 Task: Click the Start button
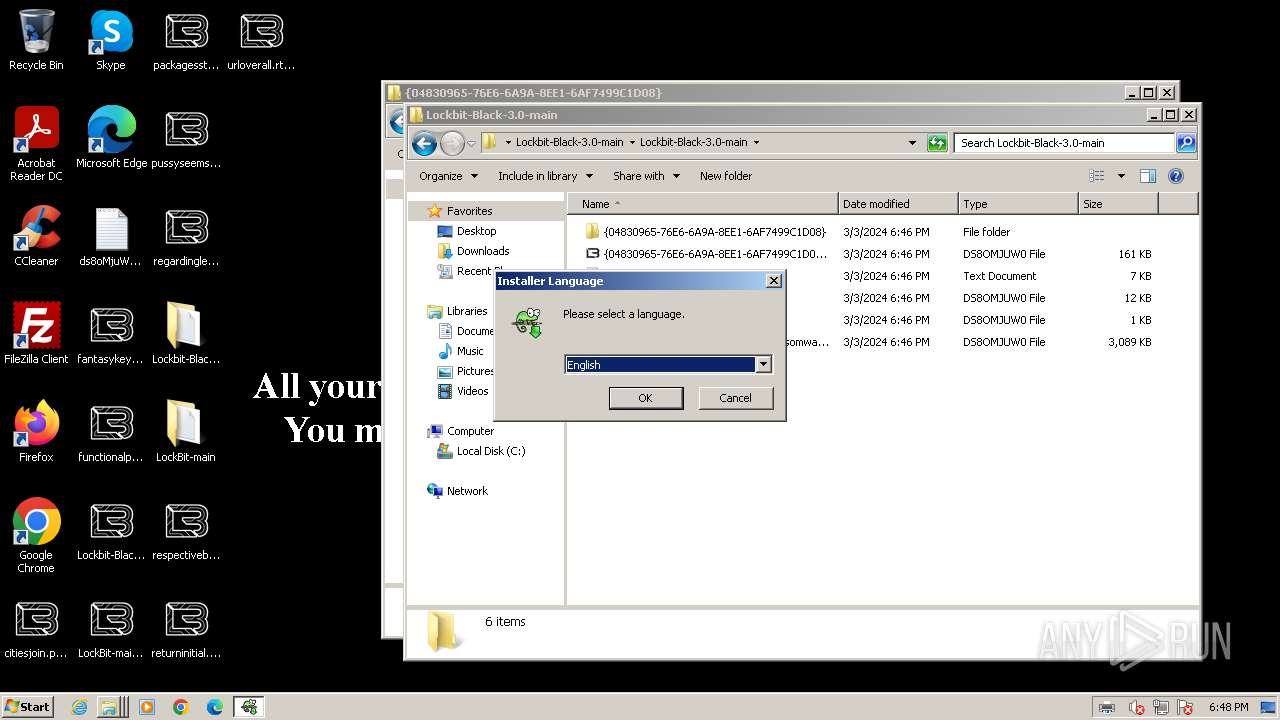tap(28, 706)
